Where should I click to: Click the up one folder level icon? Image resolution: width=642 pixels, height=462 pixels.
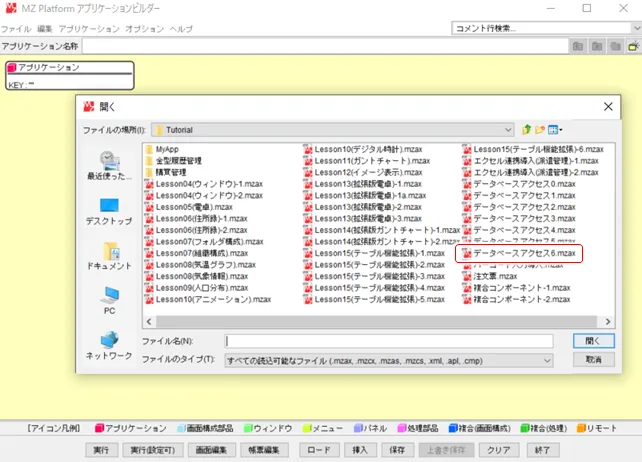pos(527,130)
